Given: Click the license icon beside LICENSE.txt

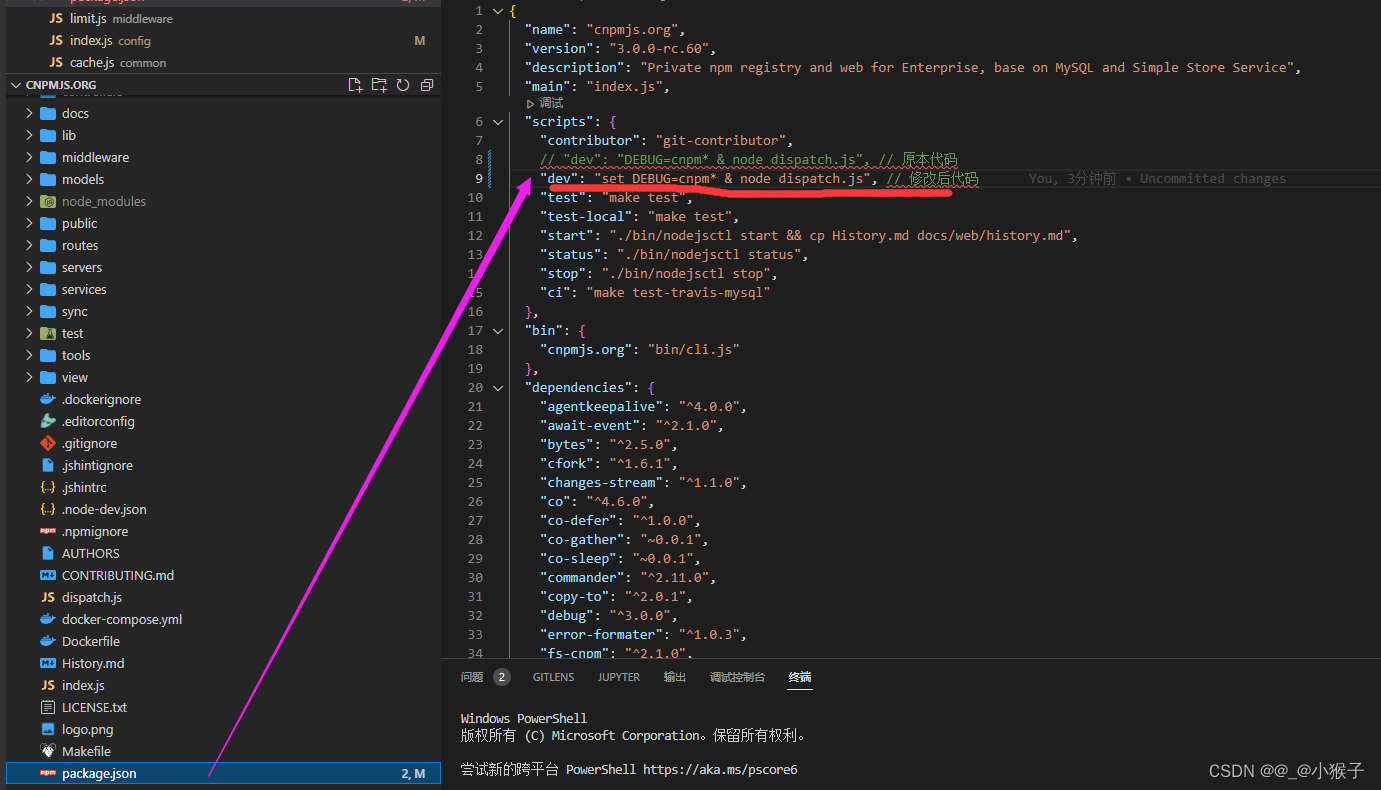Looking at the screenshot, I should (48, 707).
